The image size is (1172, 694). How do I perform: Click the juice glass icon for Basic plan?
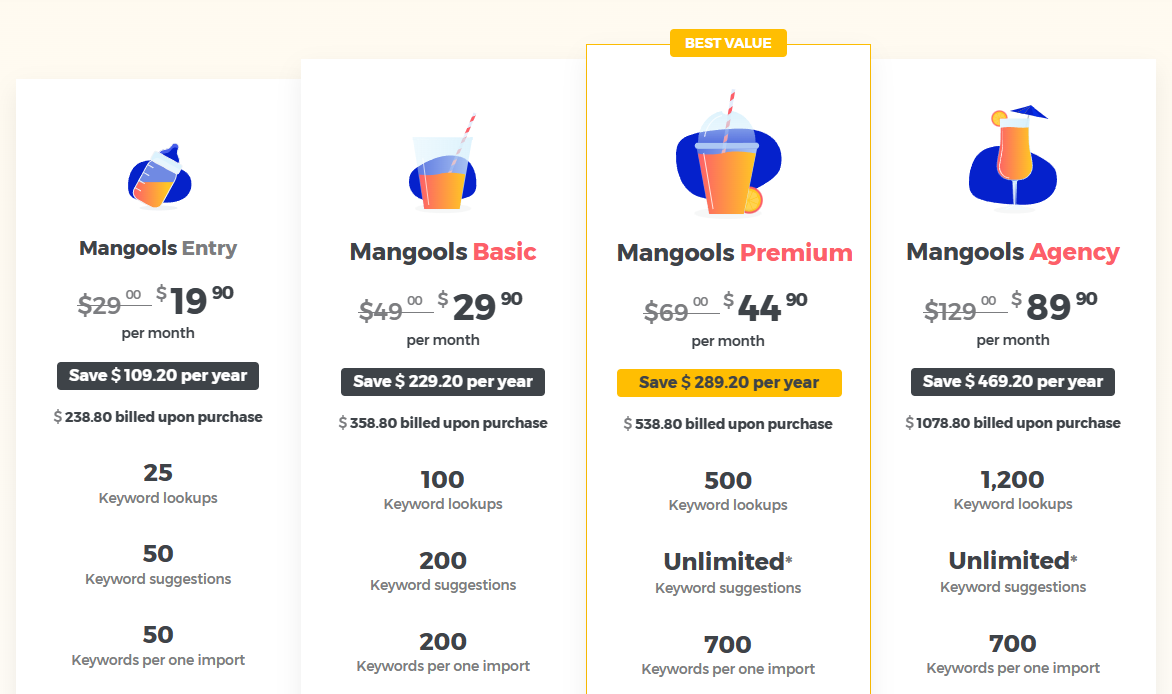(442, 162)
